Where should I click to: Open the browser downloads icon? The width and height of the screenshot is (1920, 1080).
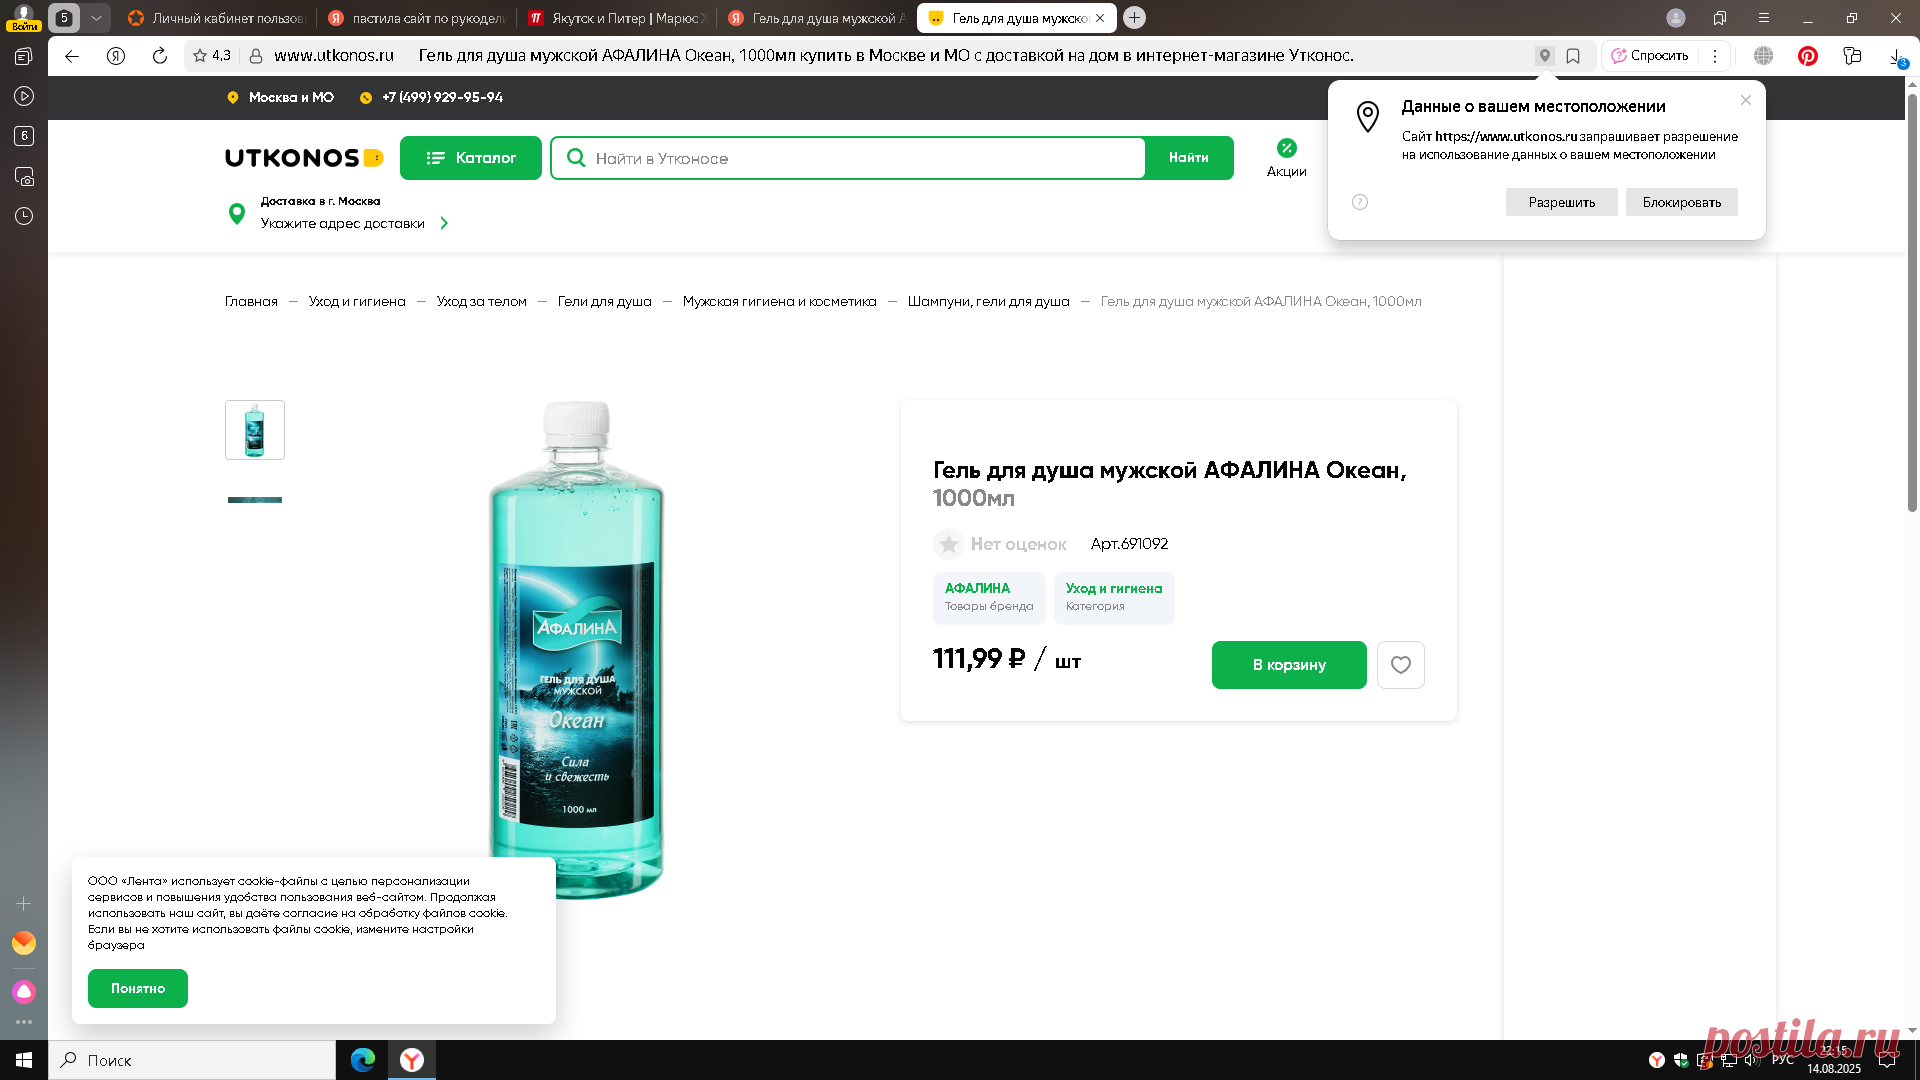1897,58
